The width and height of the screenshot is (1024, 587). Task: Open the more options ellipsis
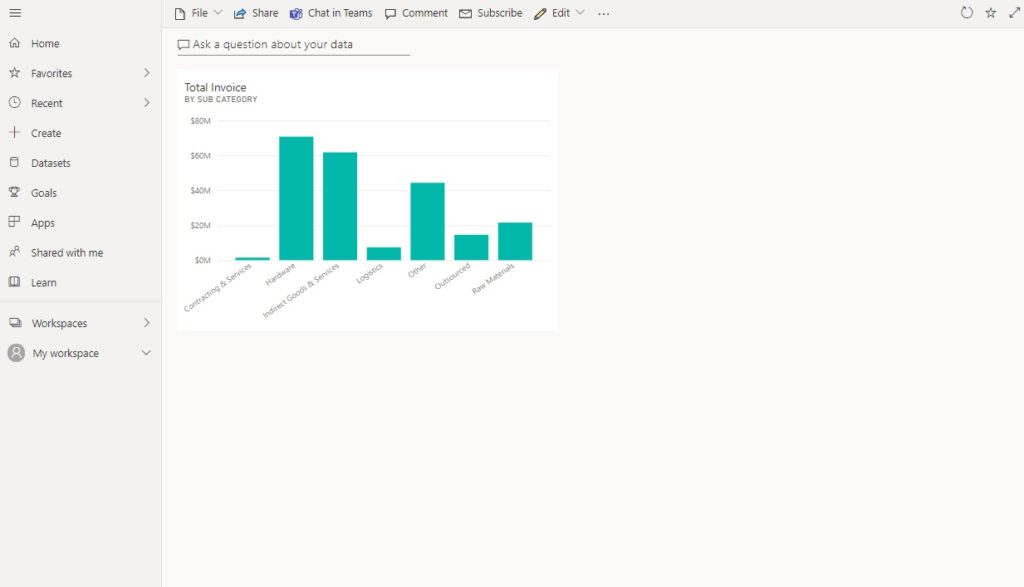tap(603, 14)
